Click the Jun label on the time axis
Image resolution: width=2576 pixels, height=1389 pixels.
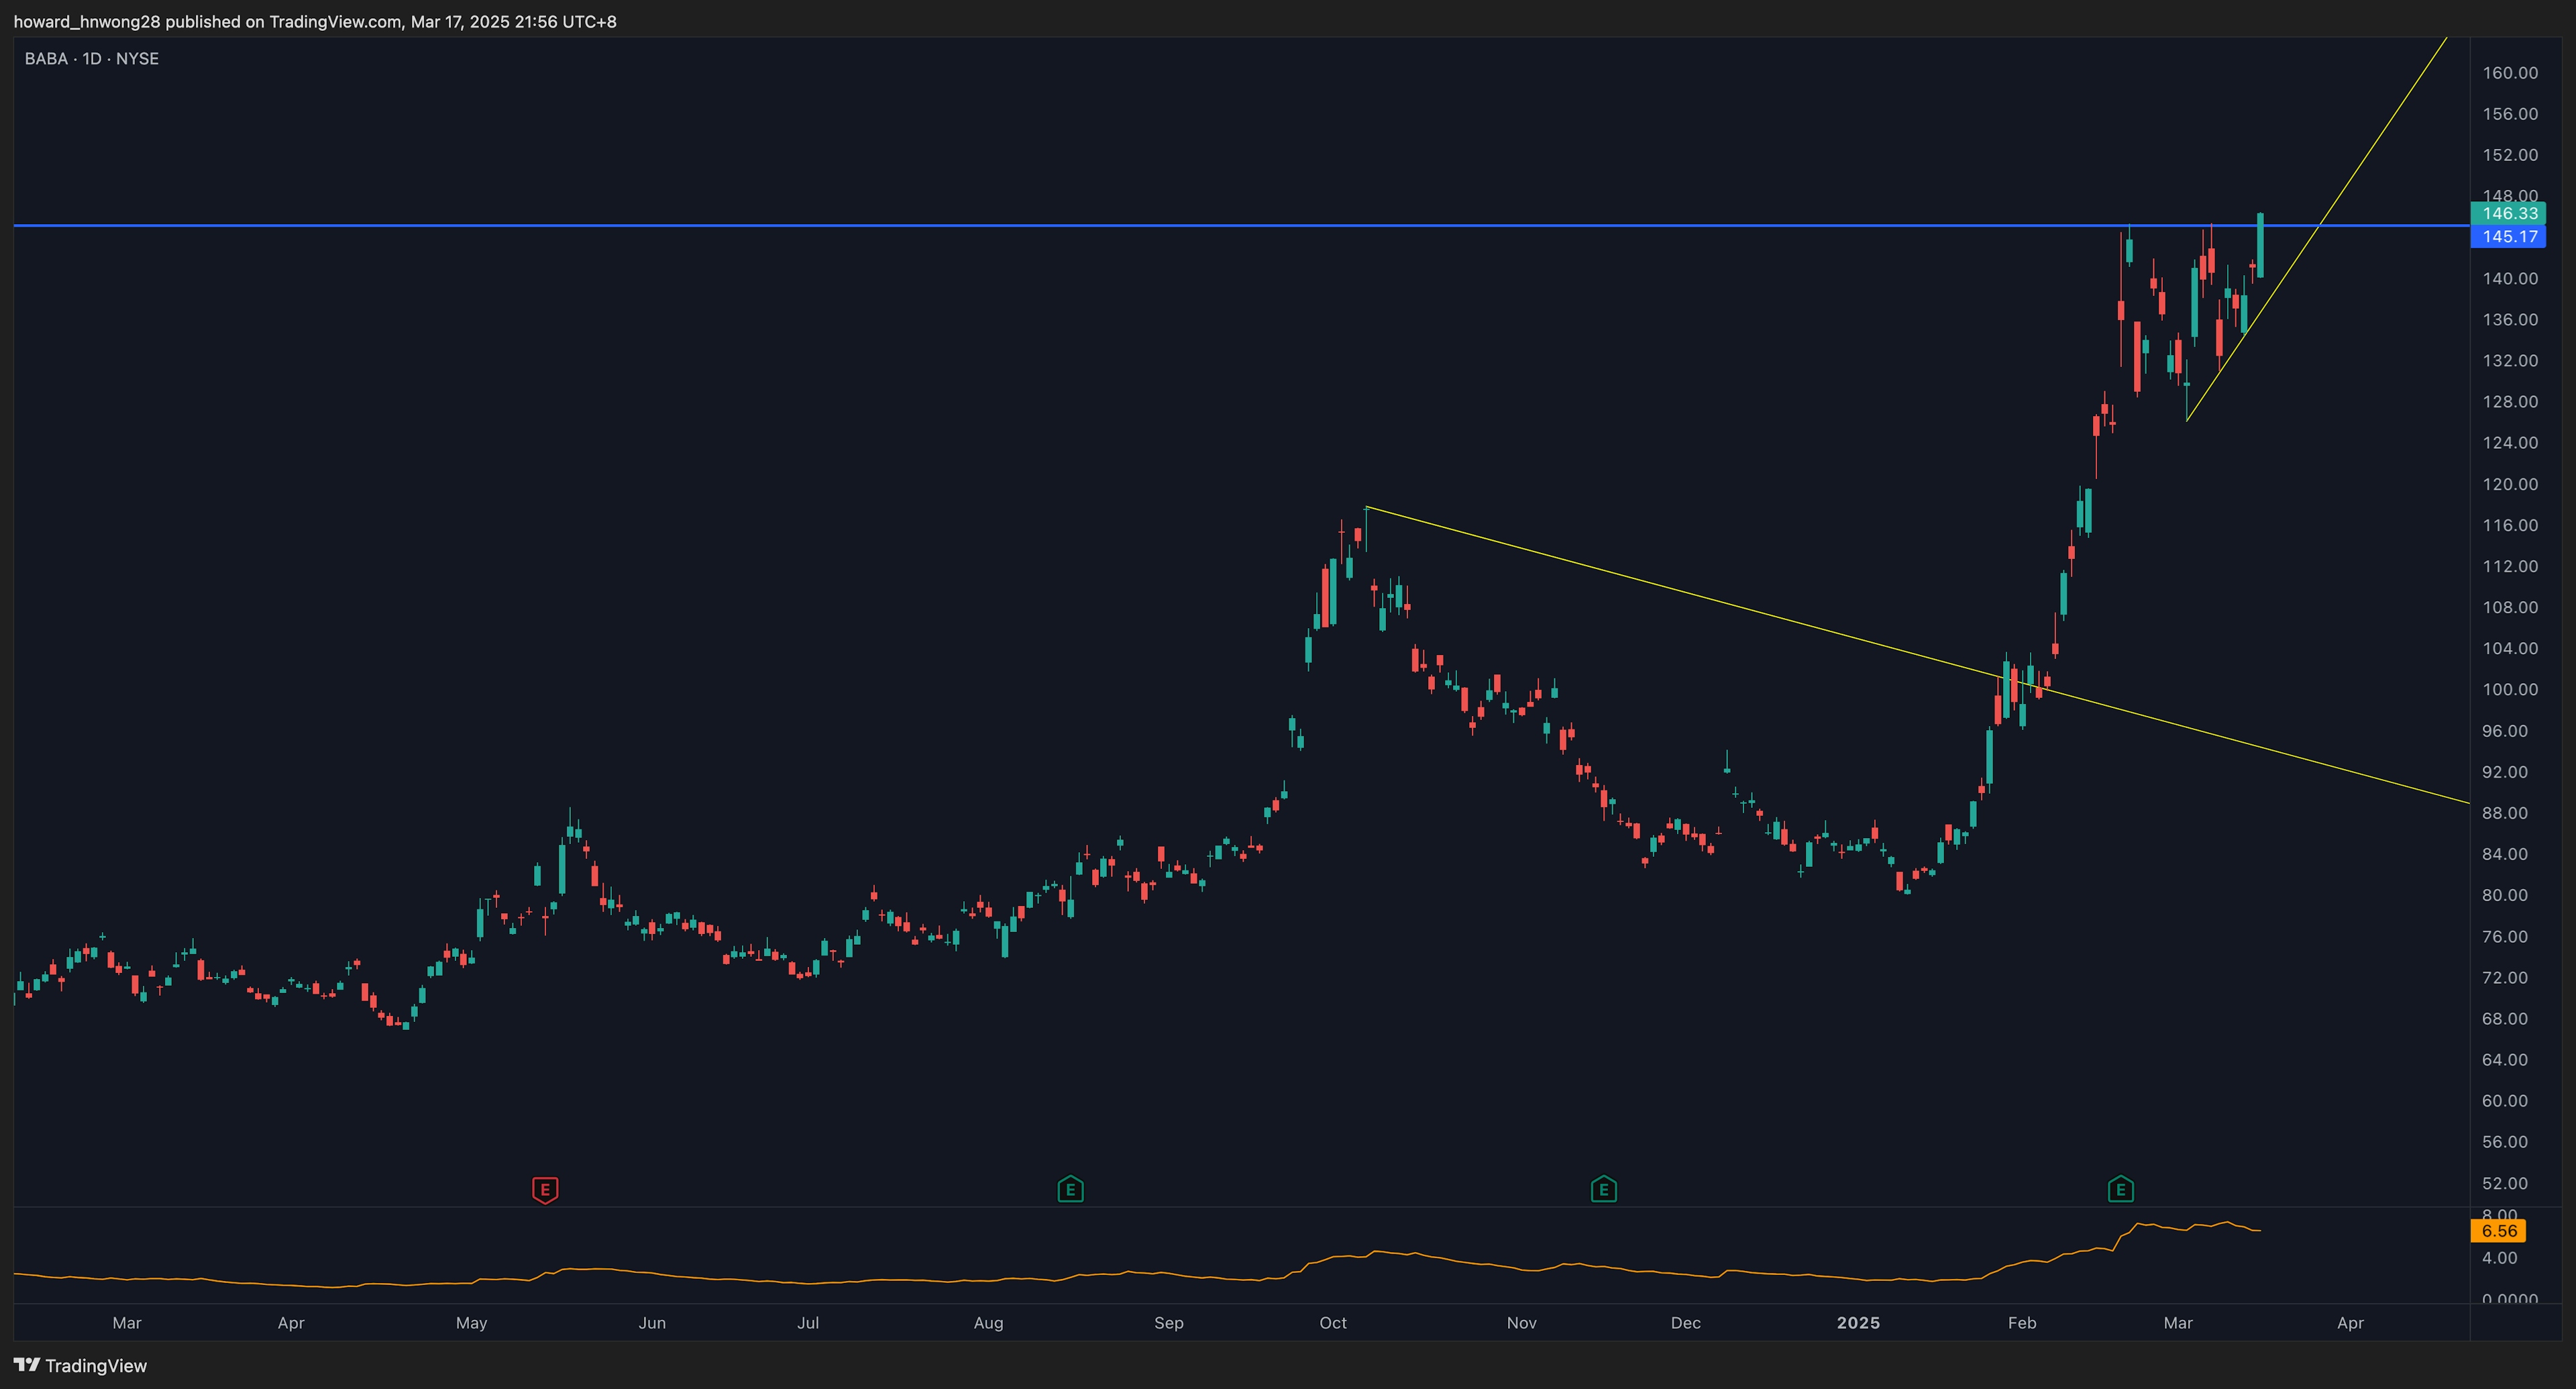point(652,1322)
